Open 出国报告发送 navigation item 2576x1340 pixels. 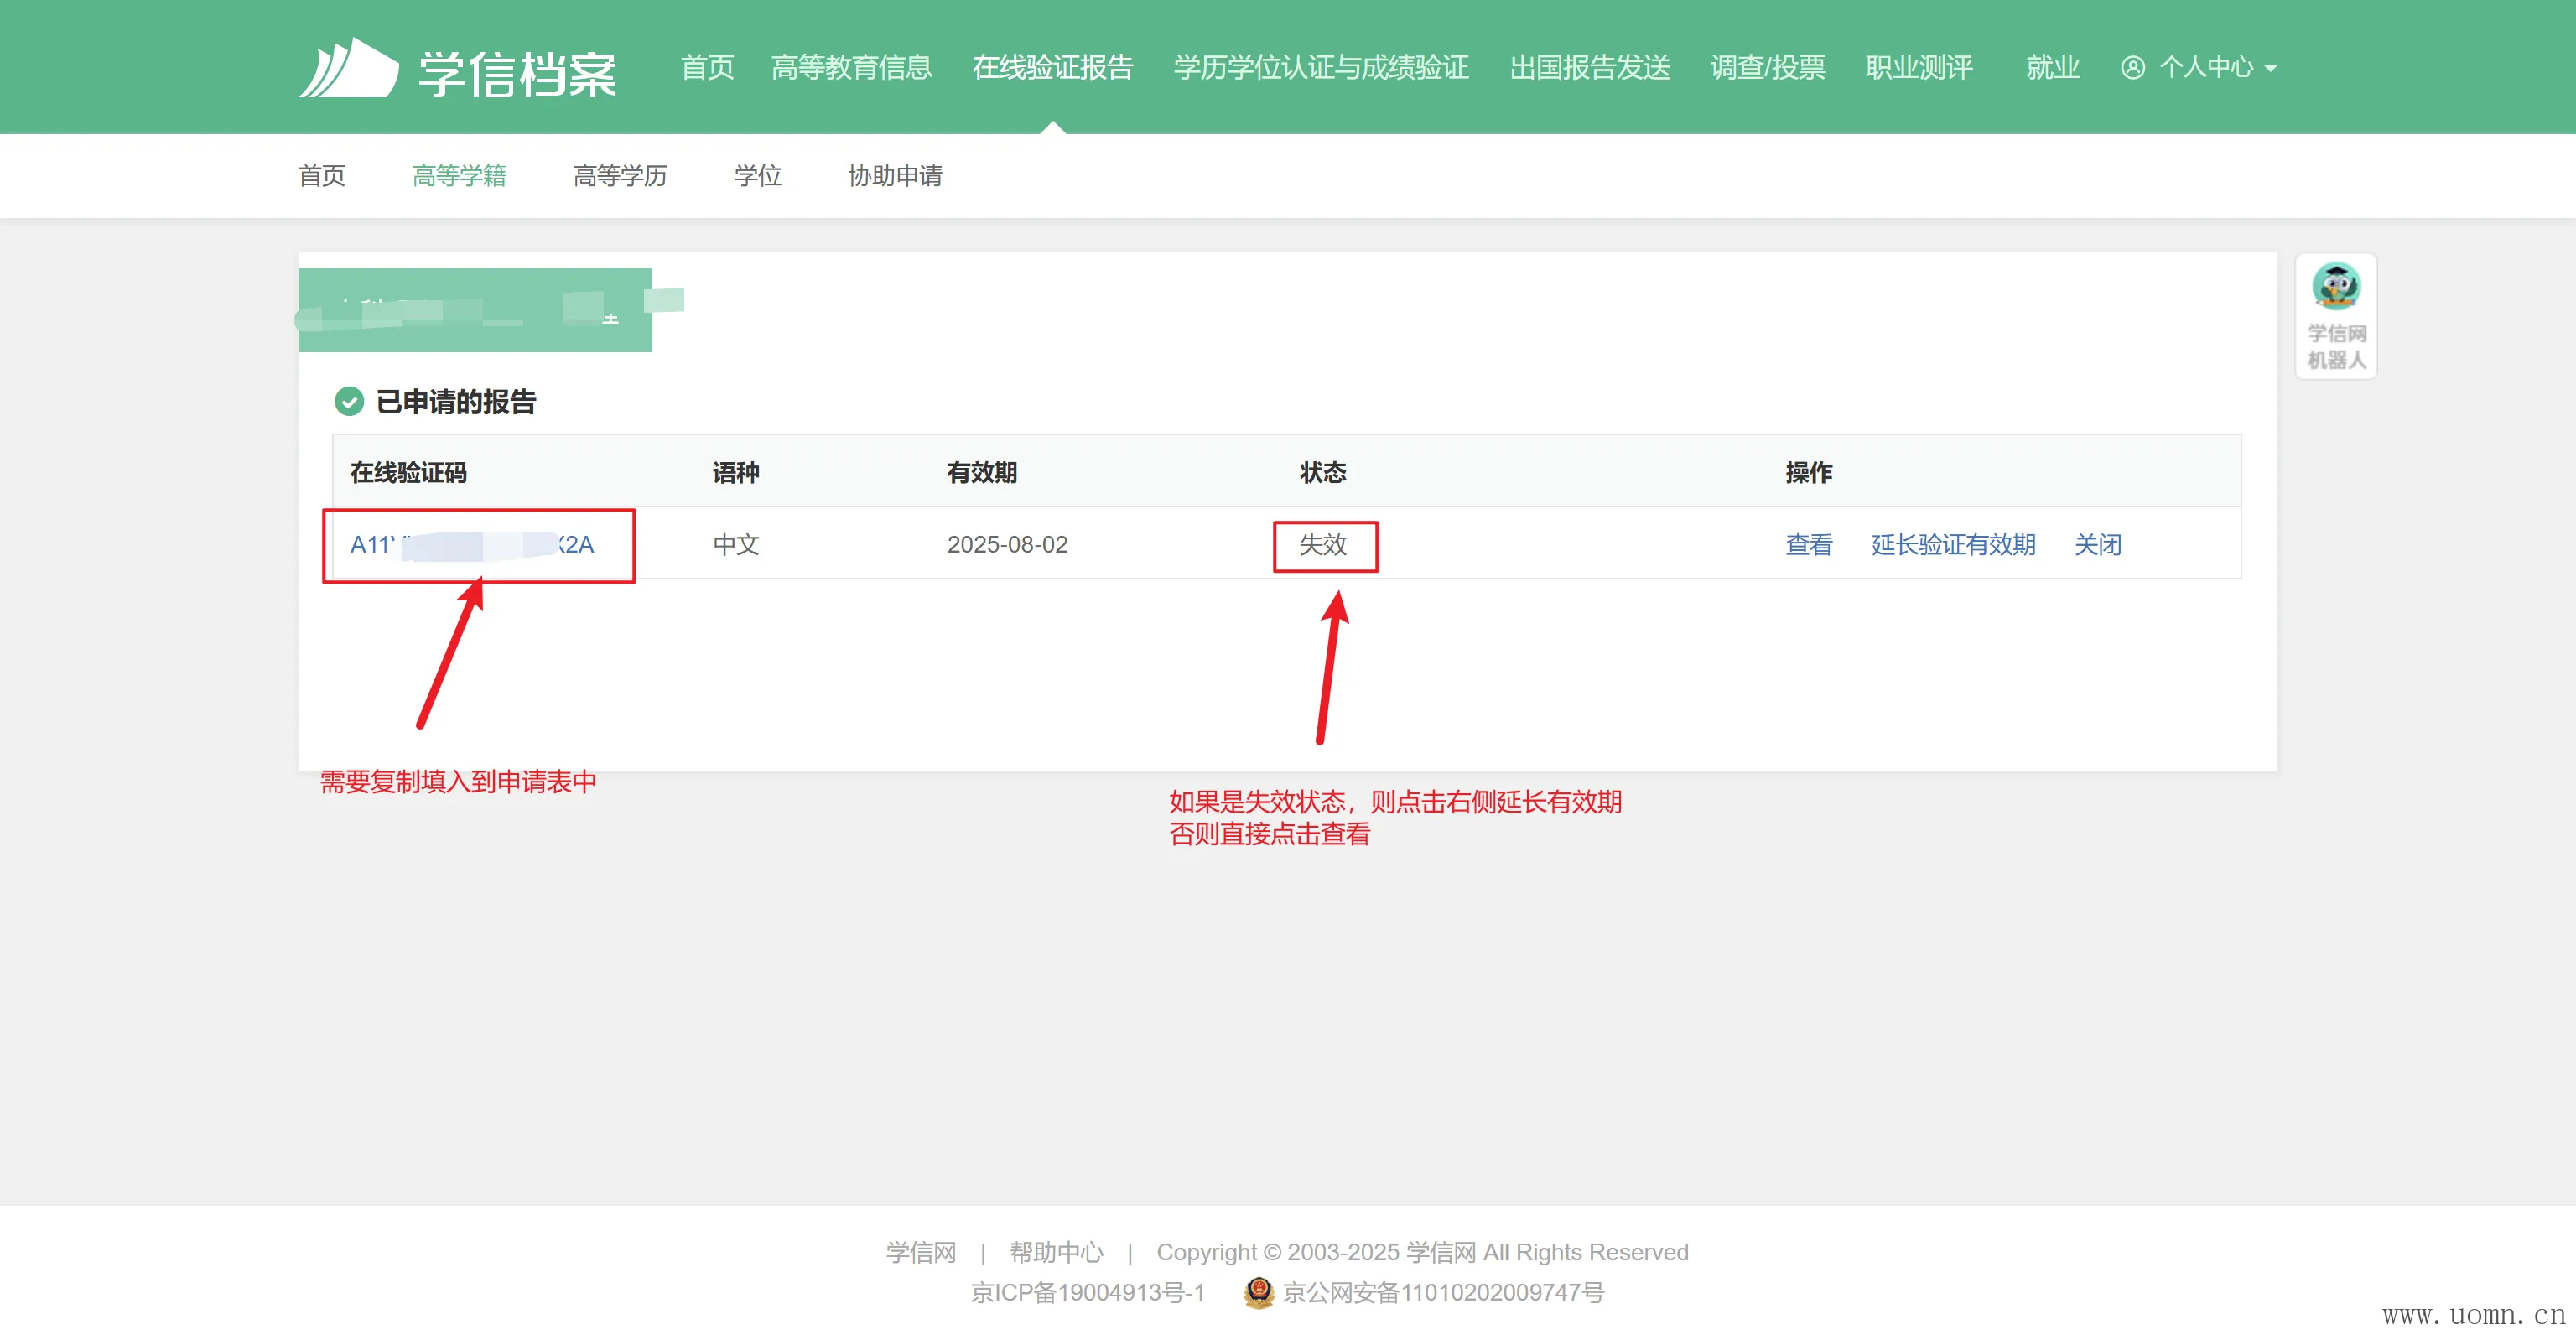[x=1589, y=67]
